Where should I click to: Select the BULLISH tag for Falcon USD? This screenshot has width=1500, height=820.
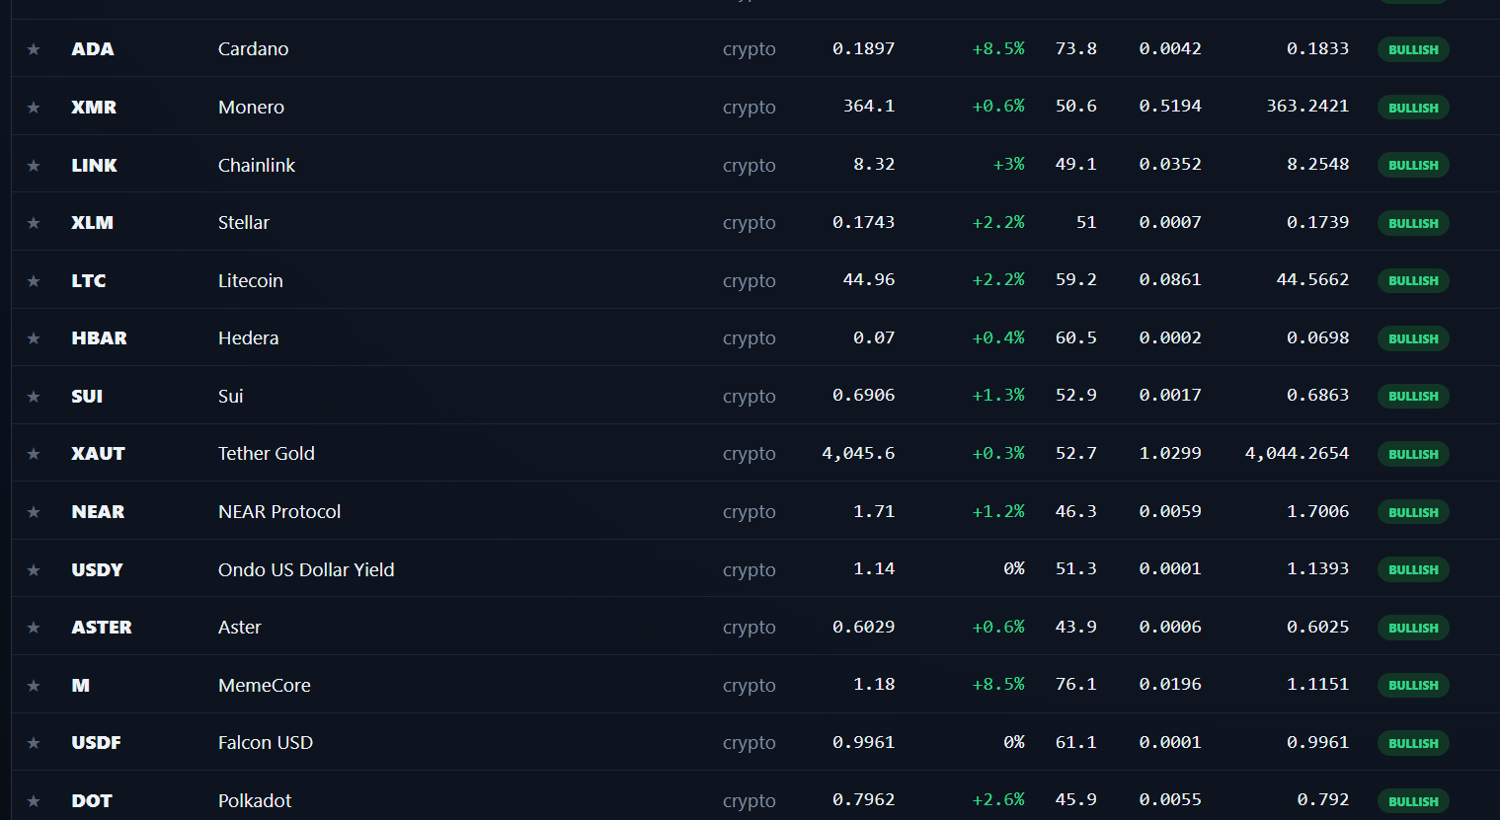click(x=1413, y=743)
